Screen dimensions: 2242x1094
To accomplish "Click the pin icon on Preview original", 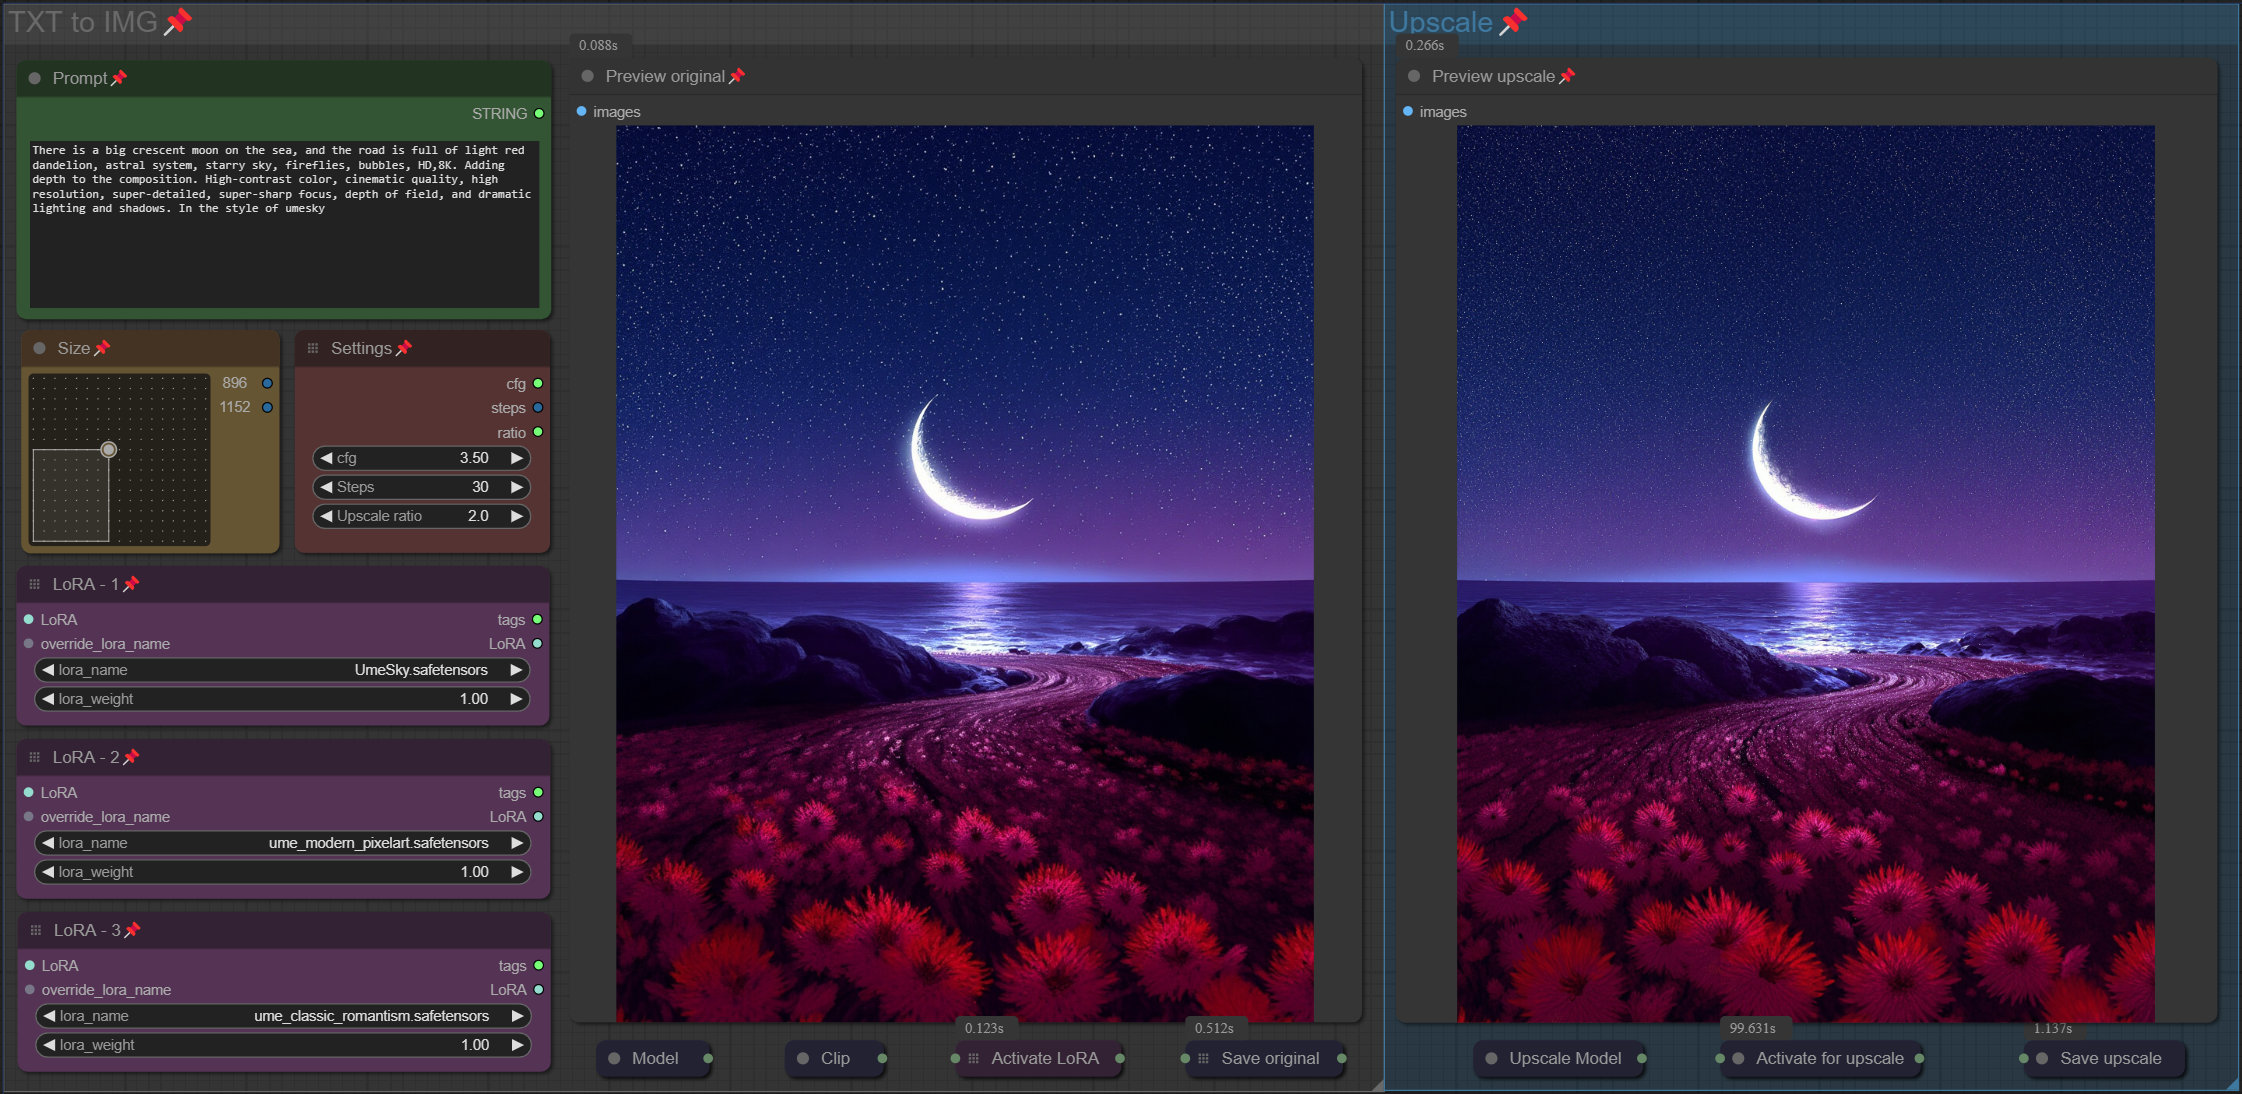I will (737, 76).
